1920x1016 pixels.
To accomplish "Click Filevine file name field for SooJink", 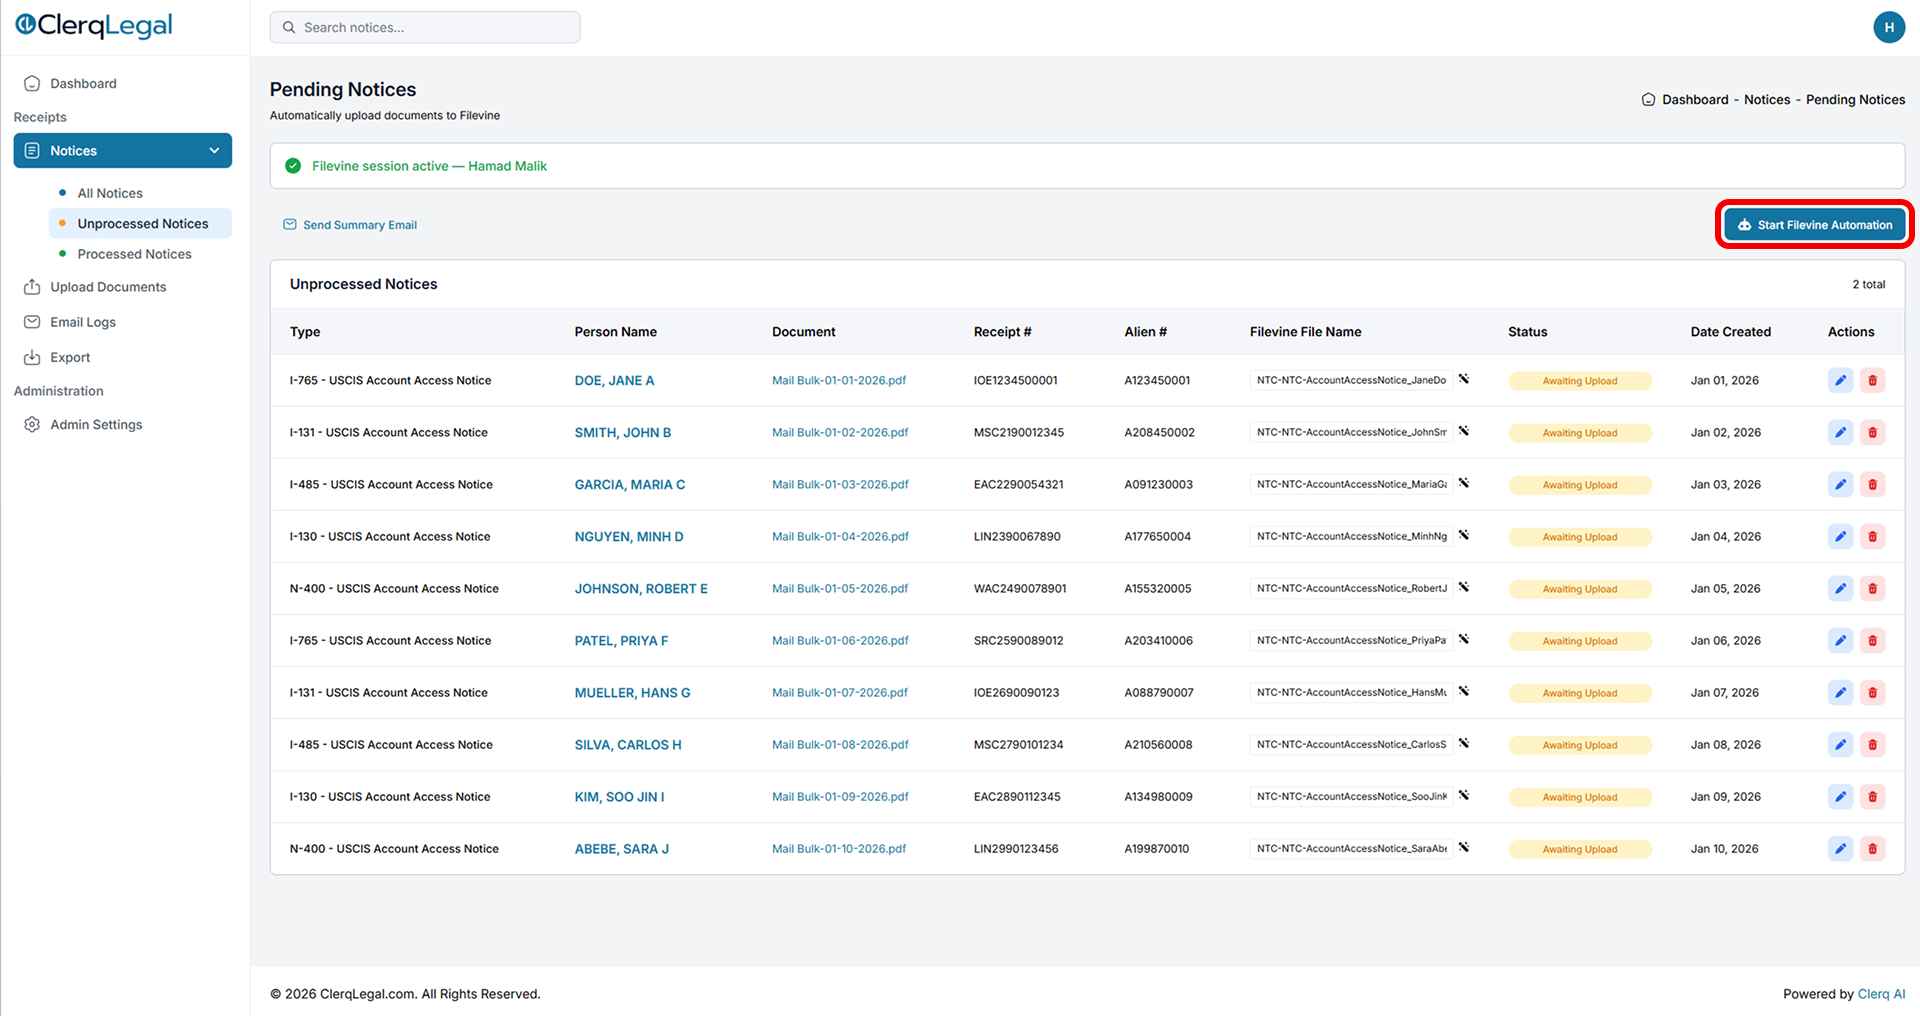I will coord(1352,797).
